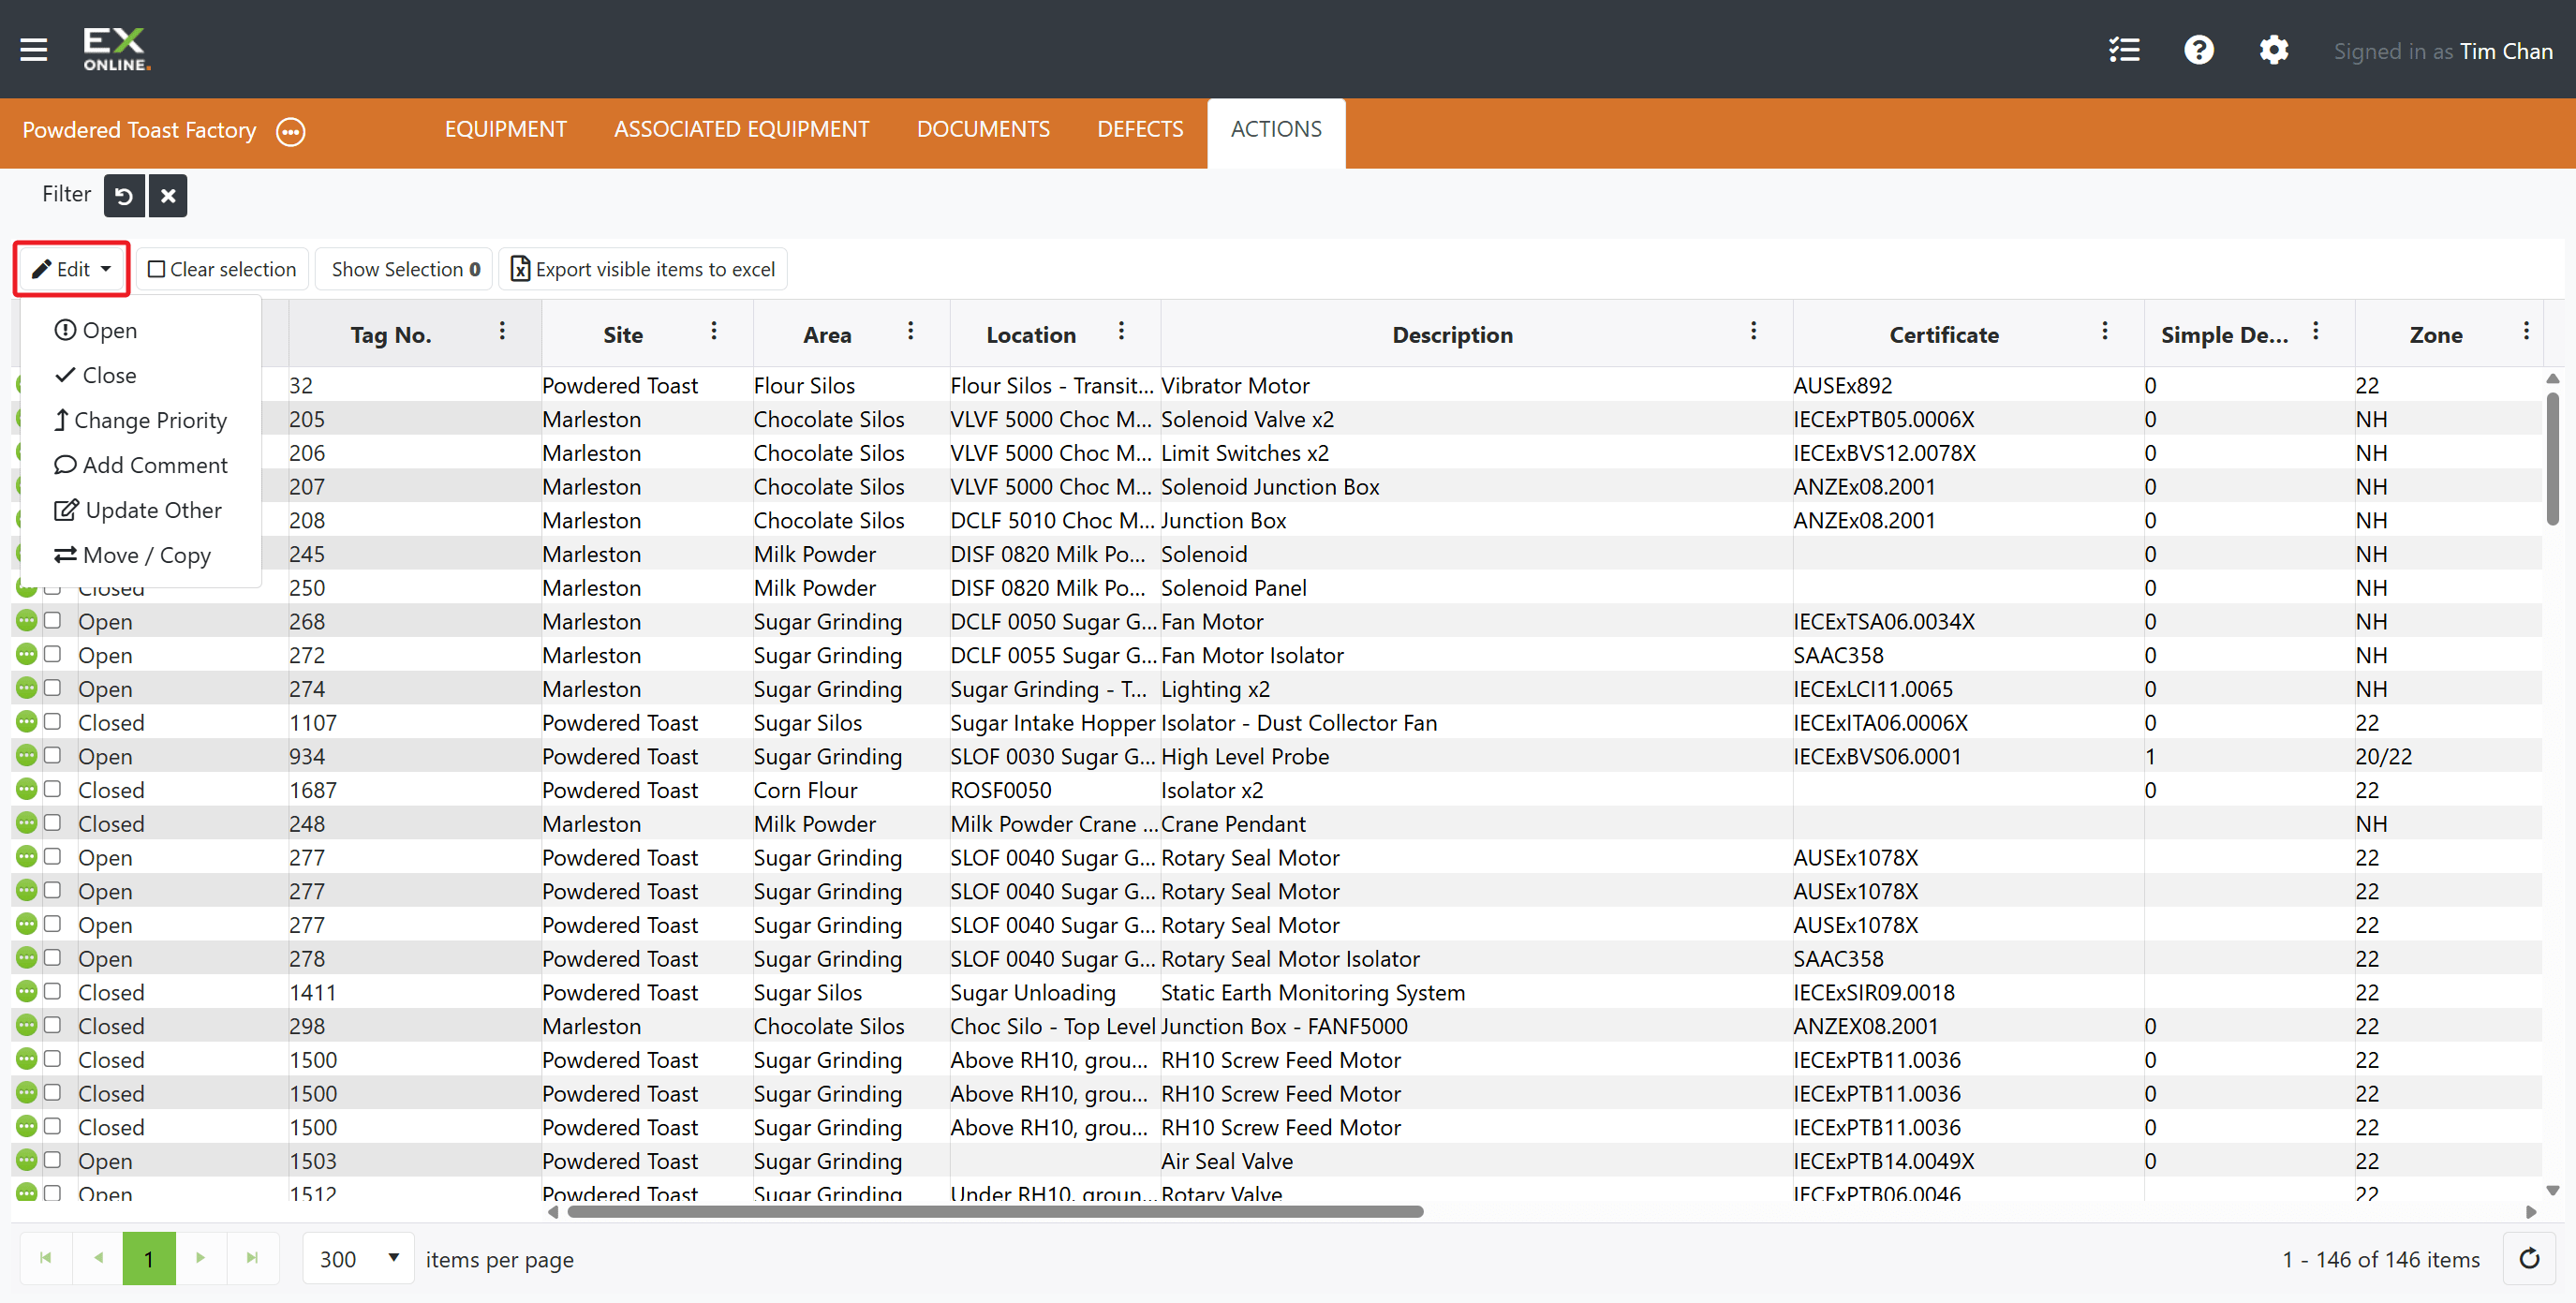Select page 1 button
This screenshot has width=2576, height=1303.
(x=149, y=1258)
